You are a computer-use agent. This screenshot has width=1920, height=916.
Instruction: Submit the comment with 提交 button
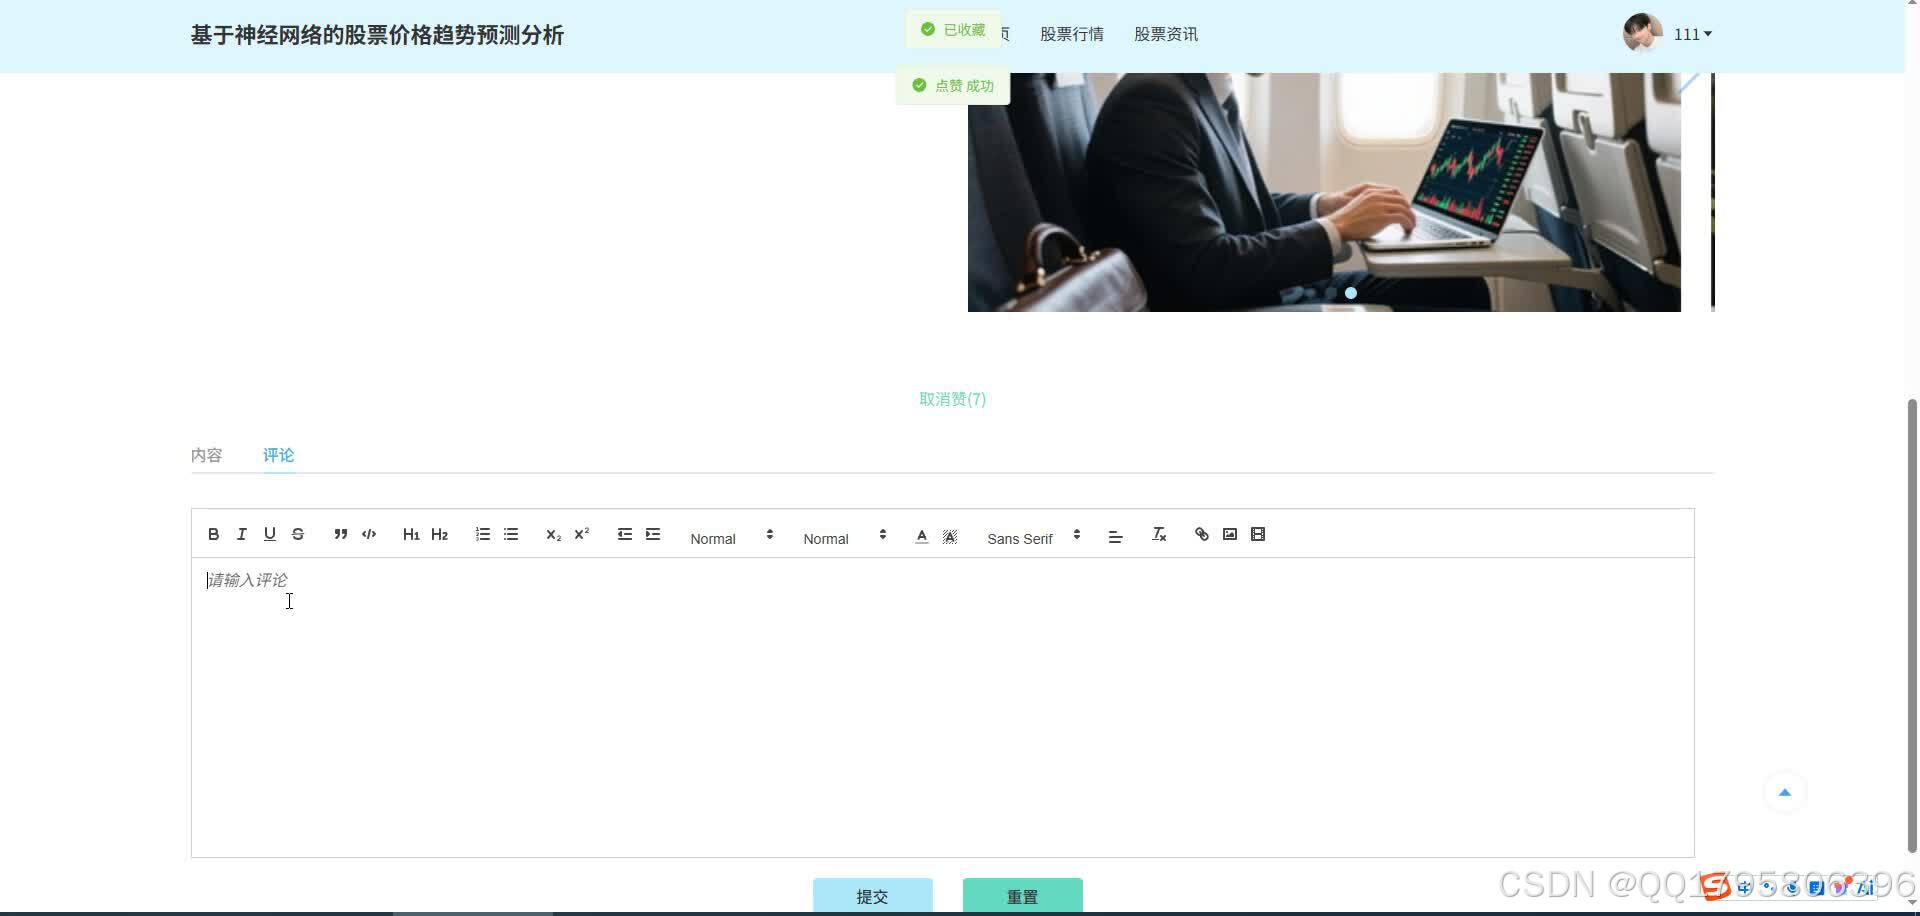coord(873,896)
